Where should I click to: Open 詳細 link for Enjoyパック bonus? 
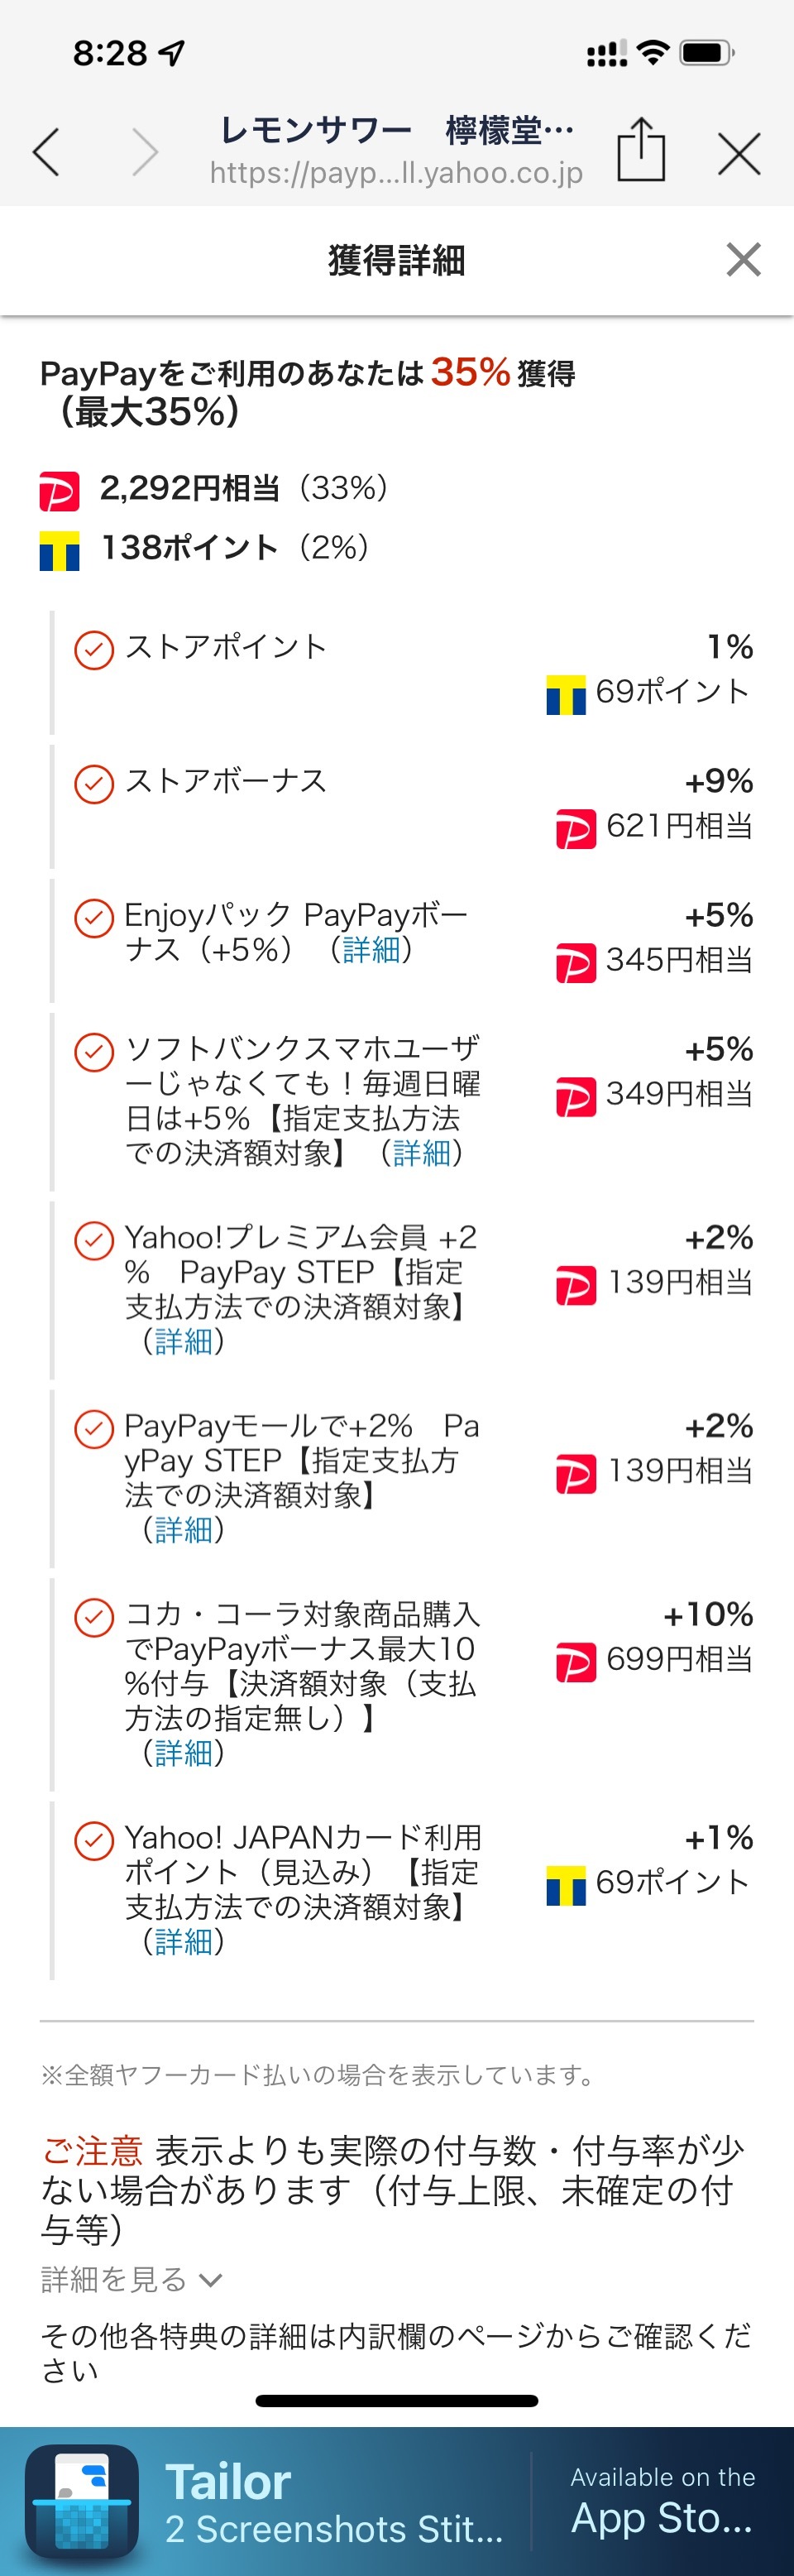coord(371,949)
